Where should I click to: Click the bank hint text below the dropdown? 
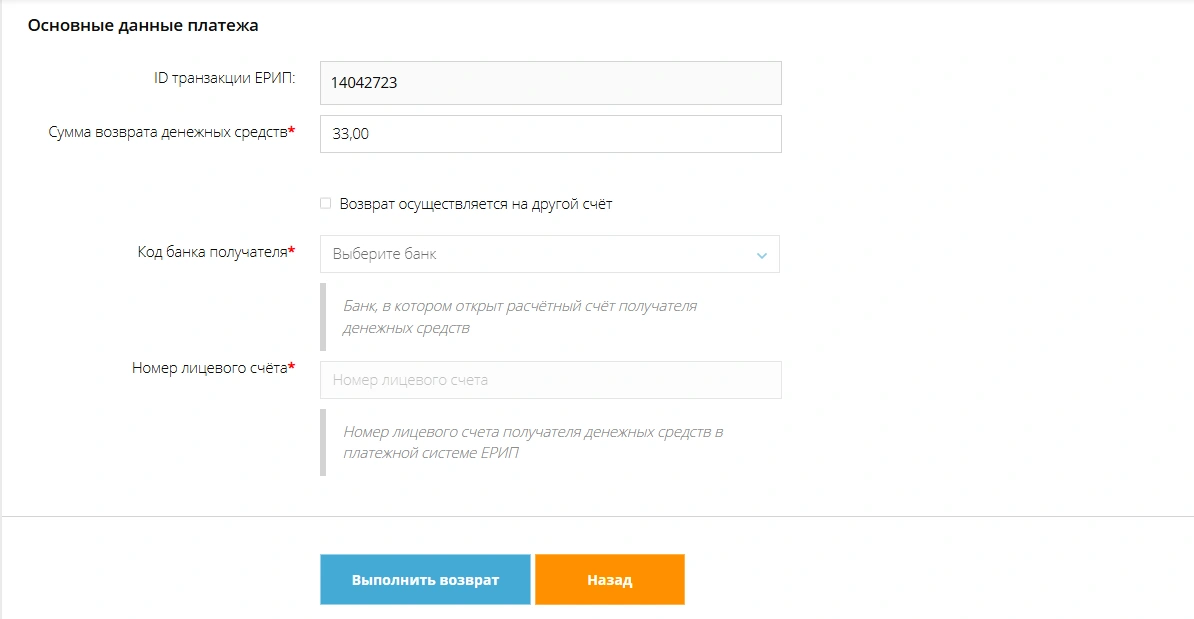click(x=519, y=317)
